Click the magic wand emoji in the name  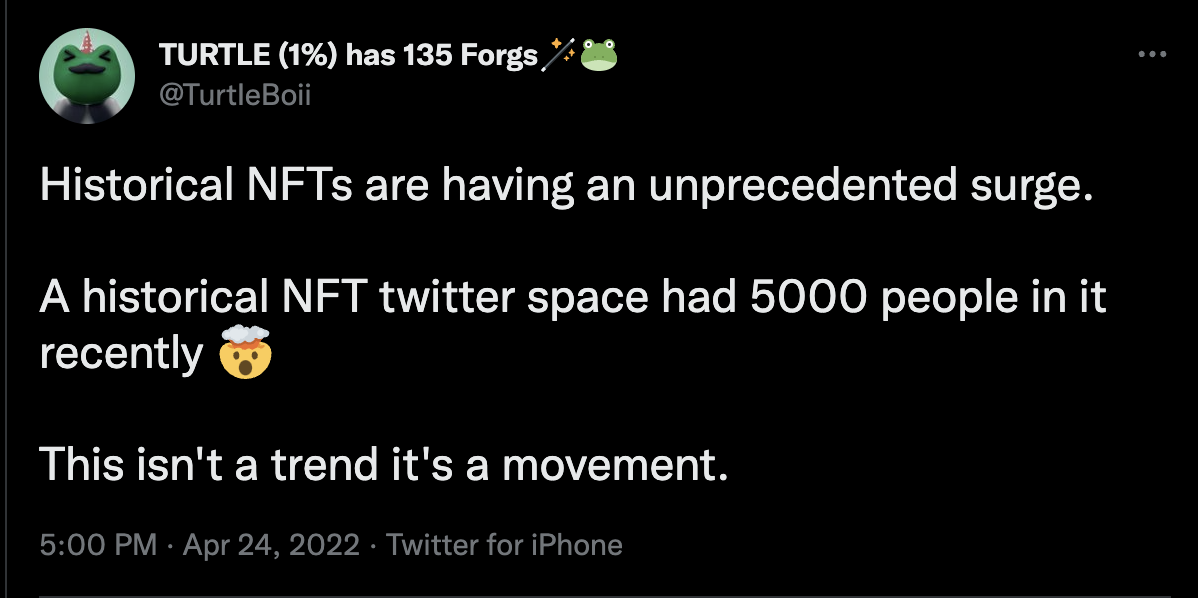(558, 57)
